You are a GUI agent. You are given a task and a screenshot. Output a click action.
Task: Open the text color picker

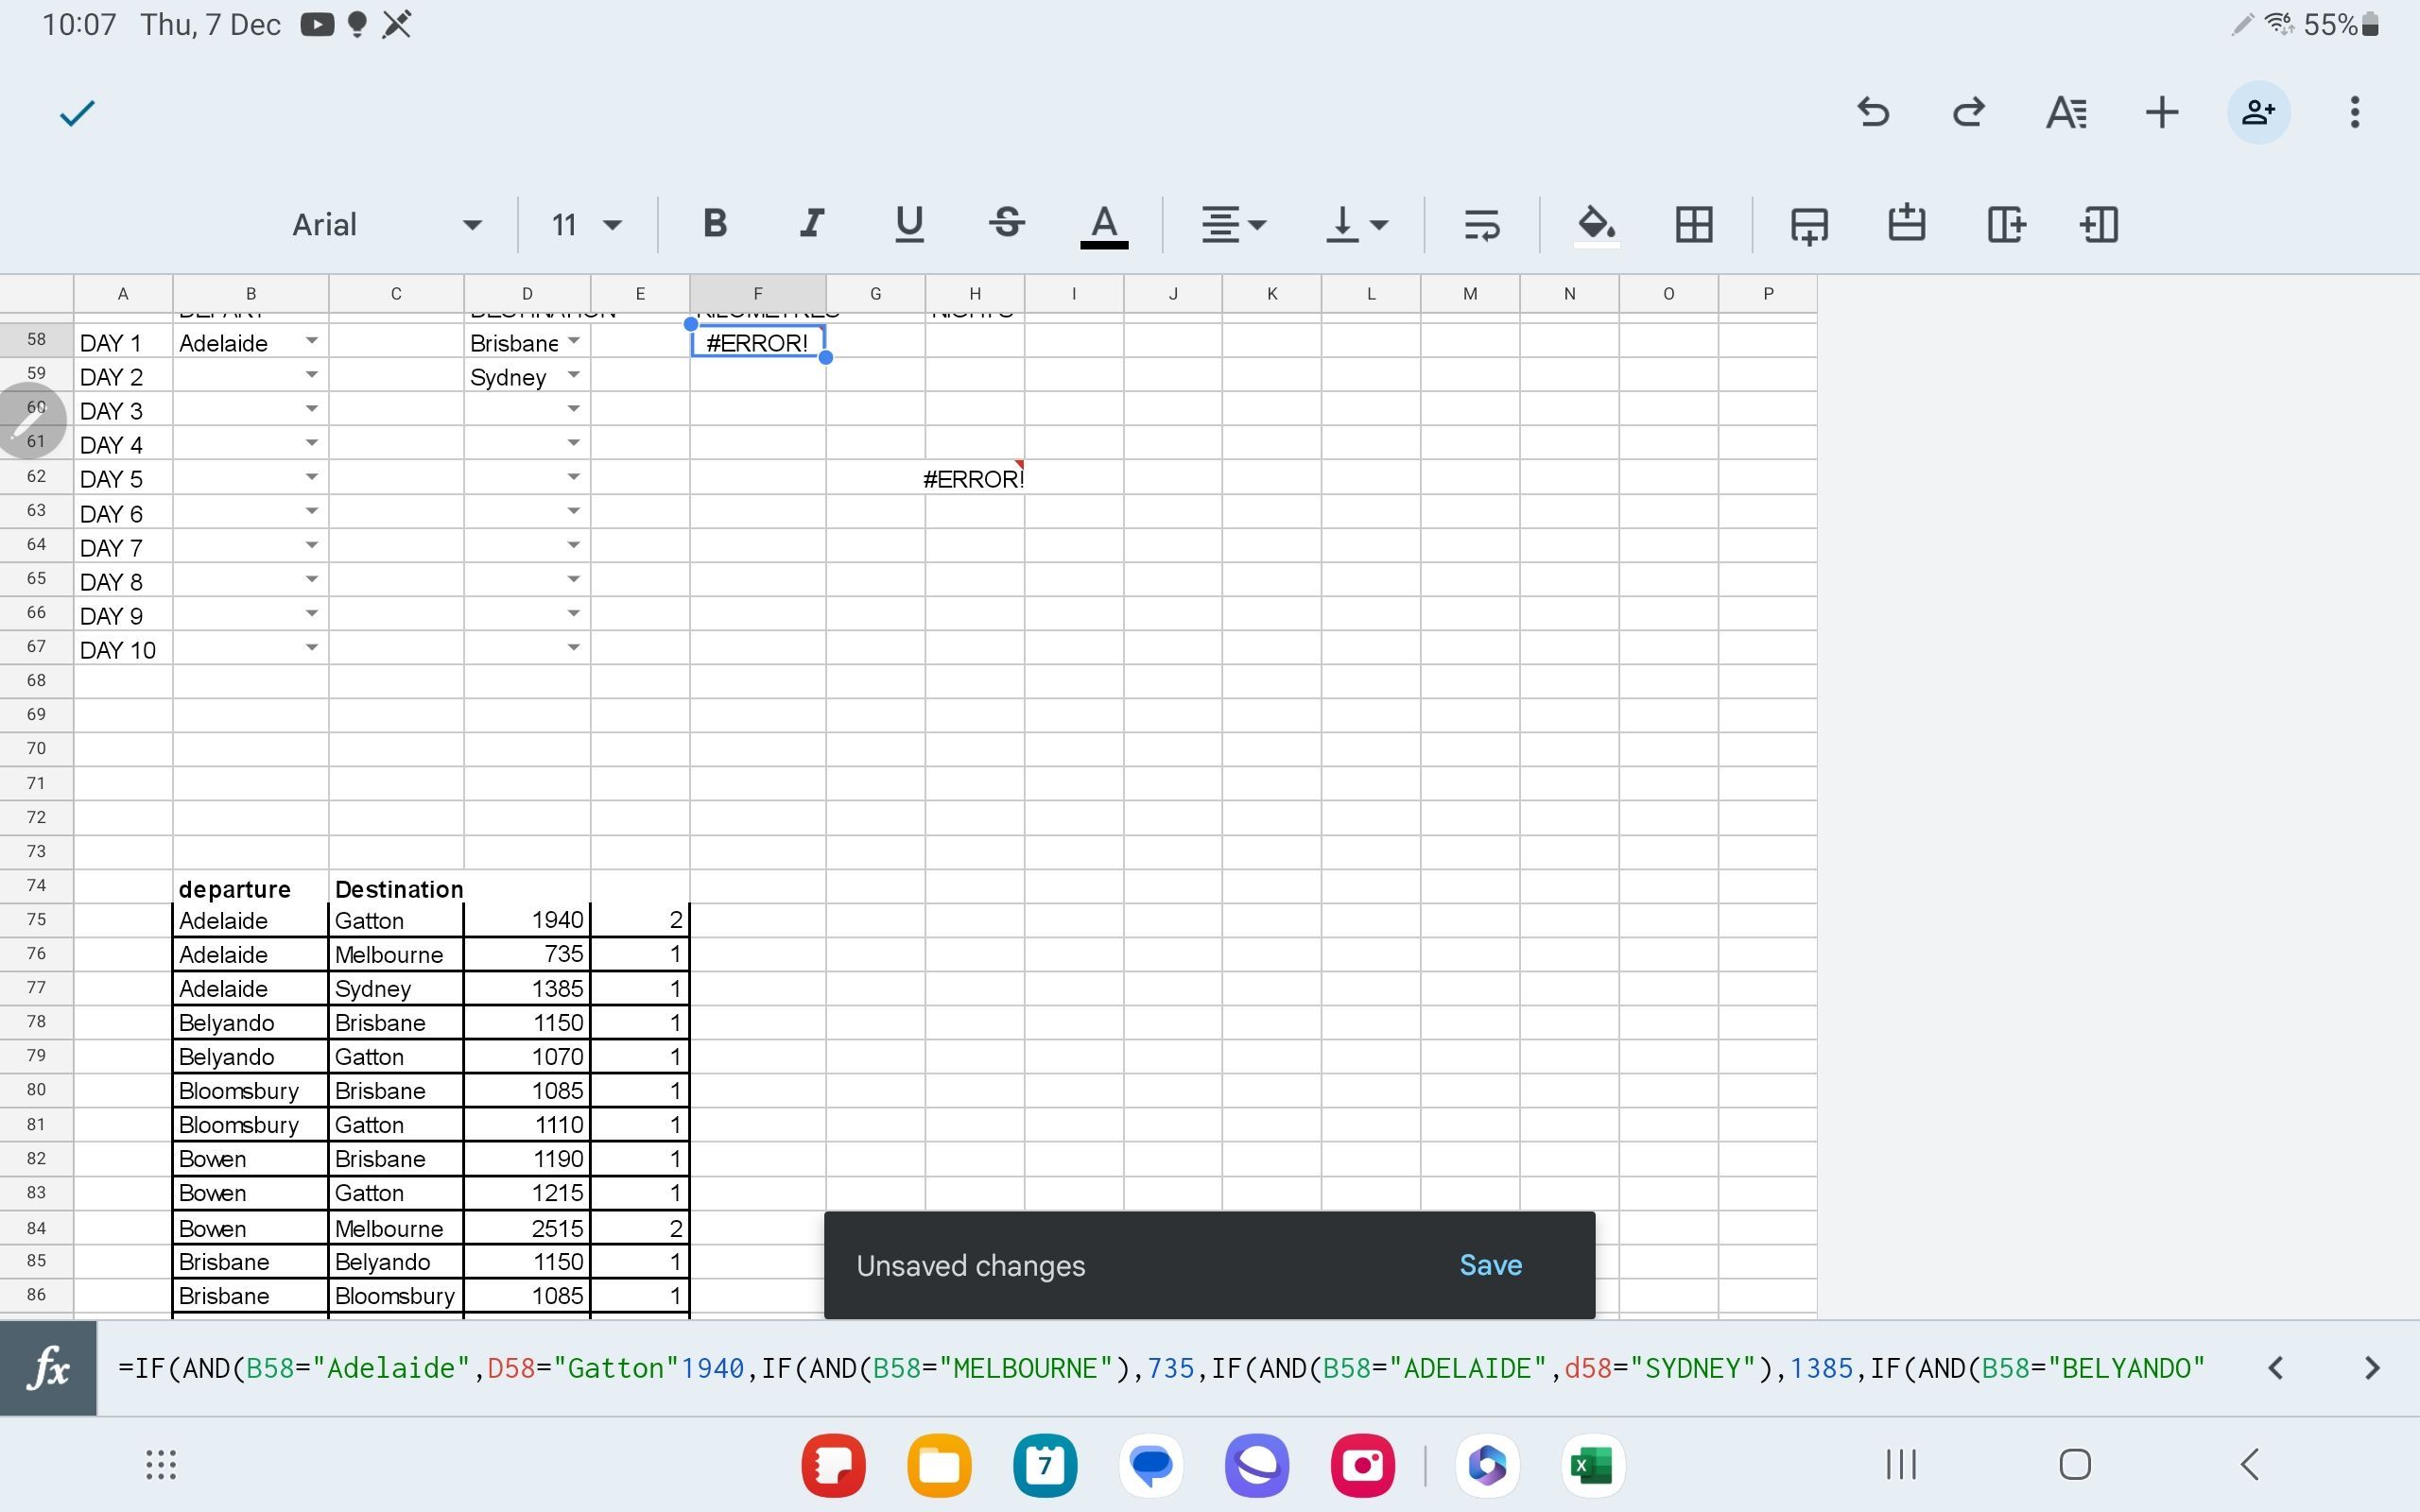click(1102, 224)
